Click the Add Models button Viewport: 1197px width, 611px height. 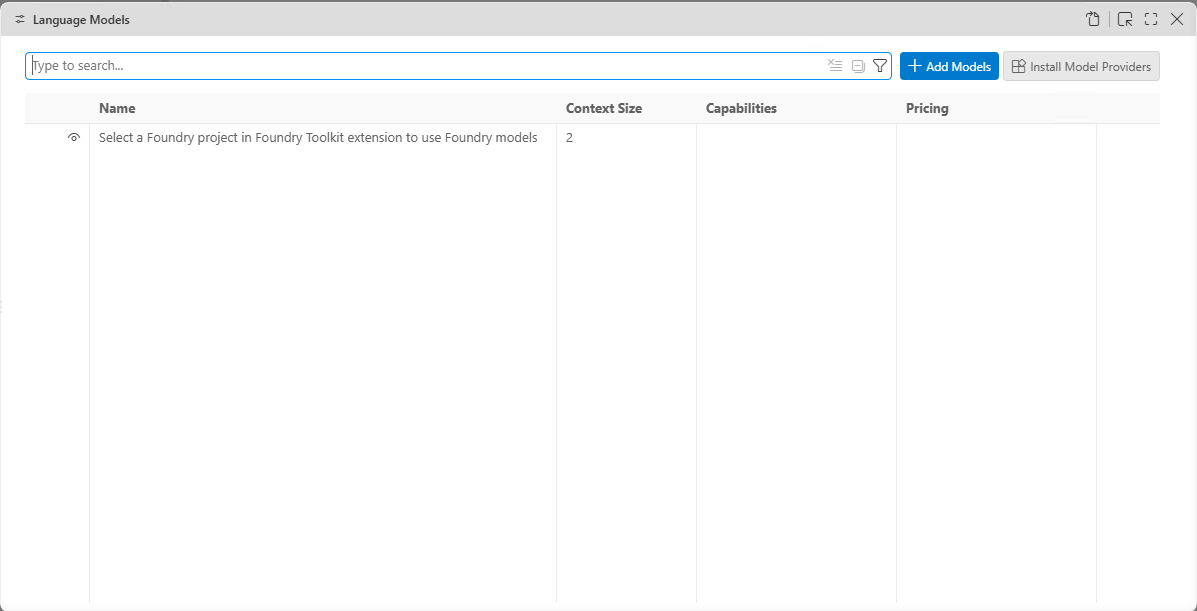pyautogui.click(x=949, y=66)
